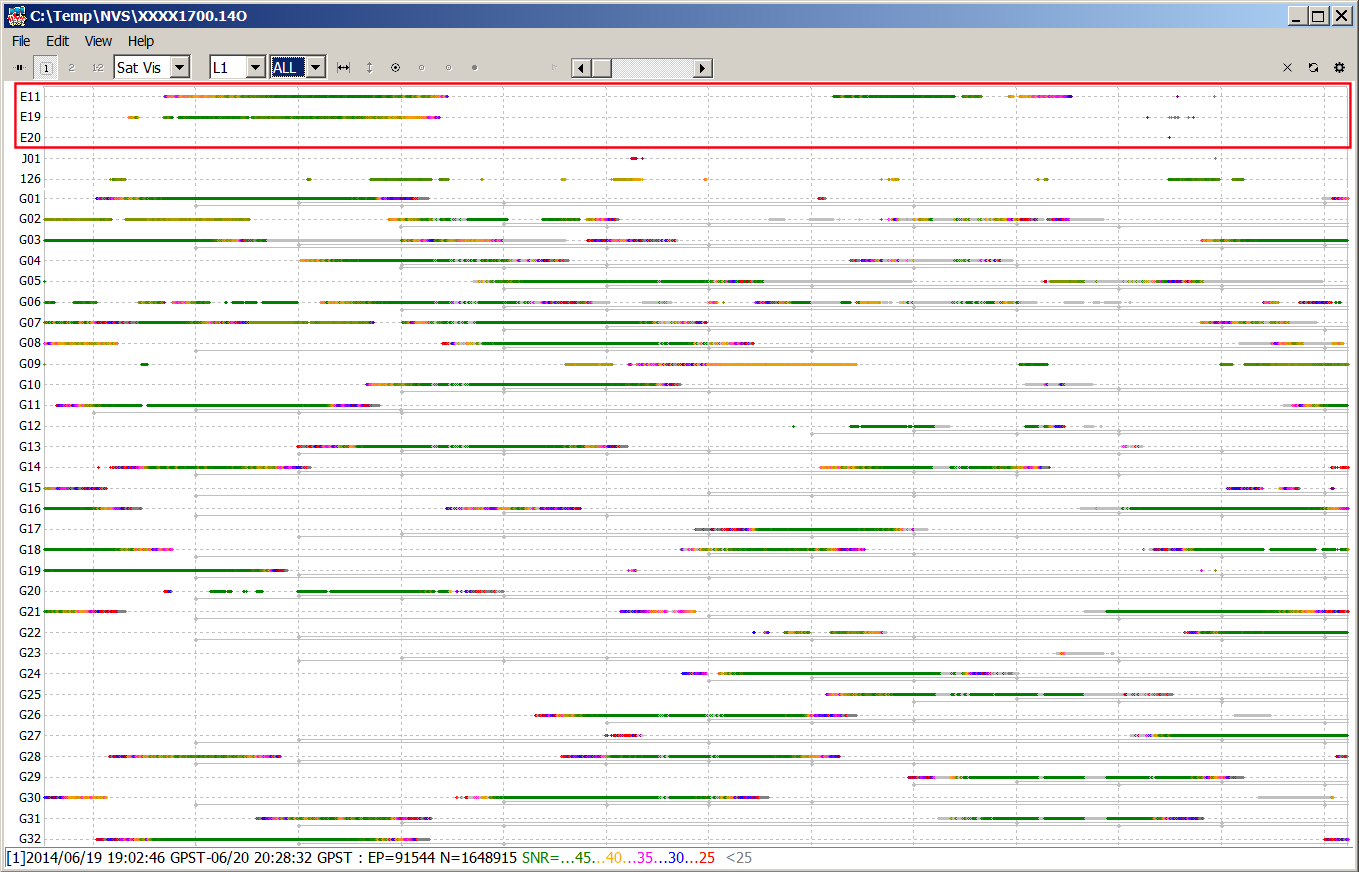This screenshot has height=872, width=1359.
Task: Toggle solution 1 display button
Action: [45, 68]
